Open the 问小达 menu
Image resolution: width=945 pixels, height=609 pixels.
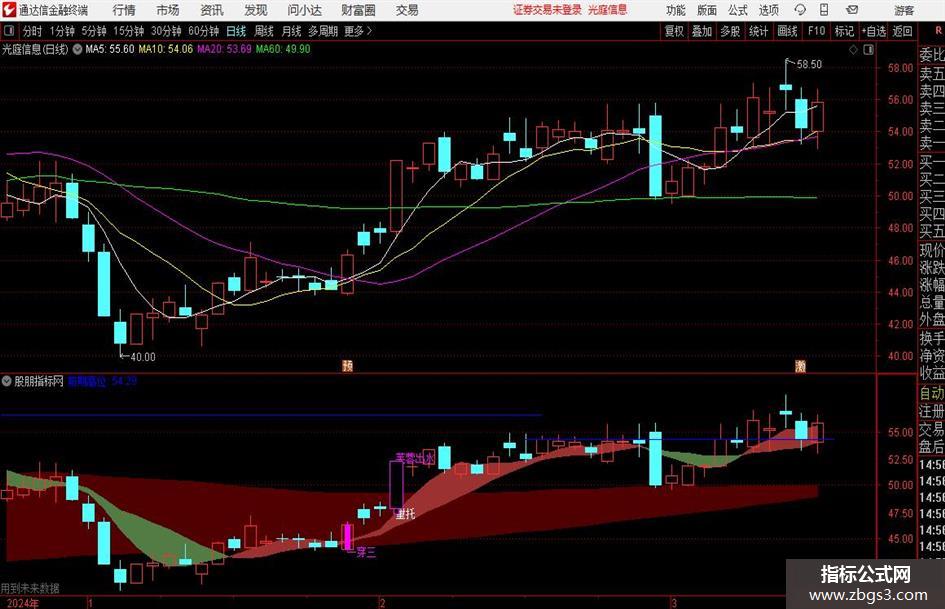pyautogui.click(x=304, y=10)
